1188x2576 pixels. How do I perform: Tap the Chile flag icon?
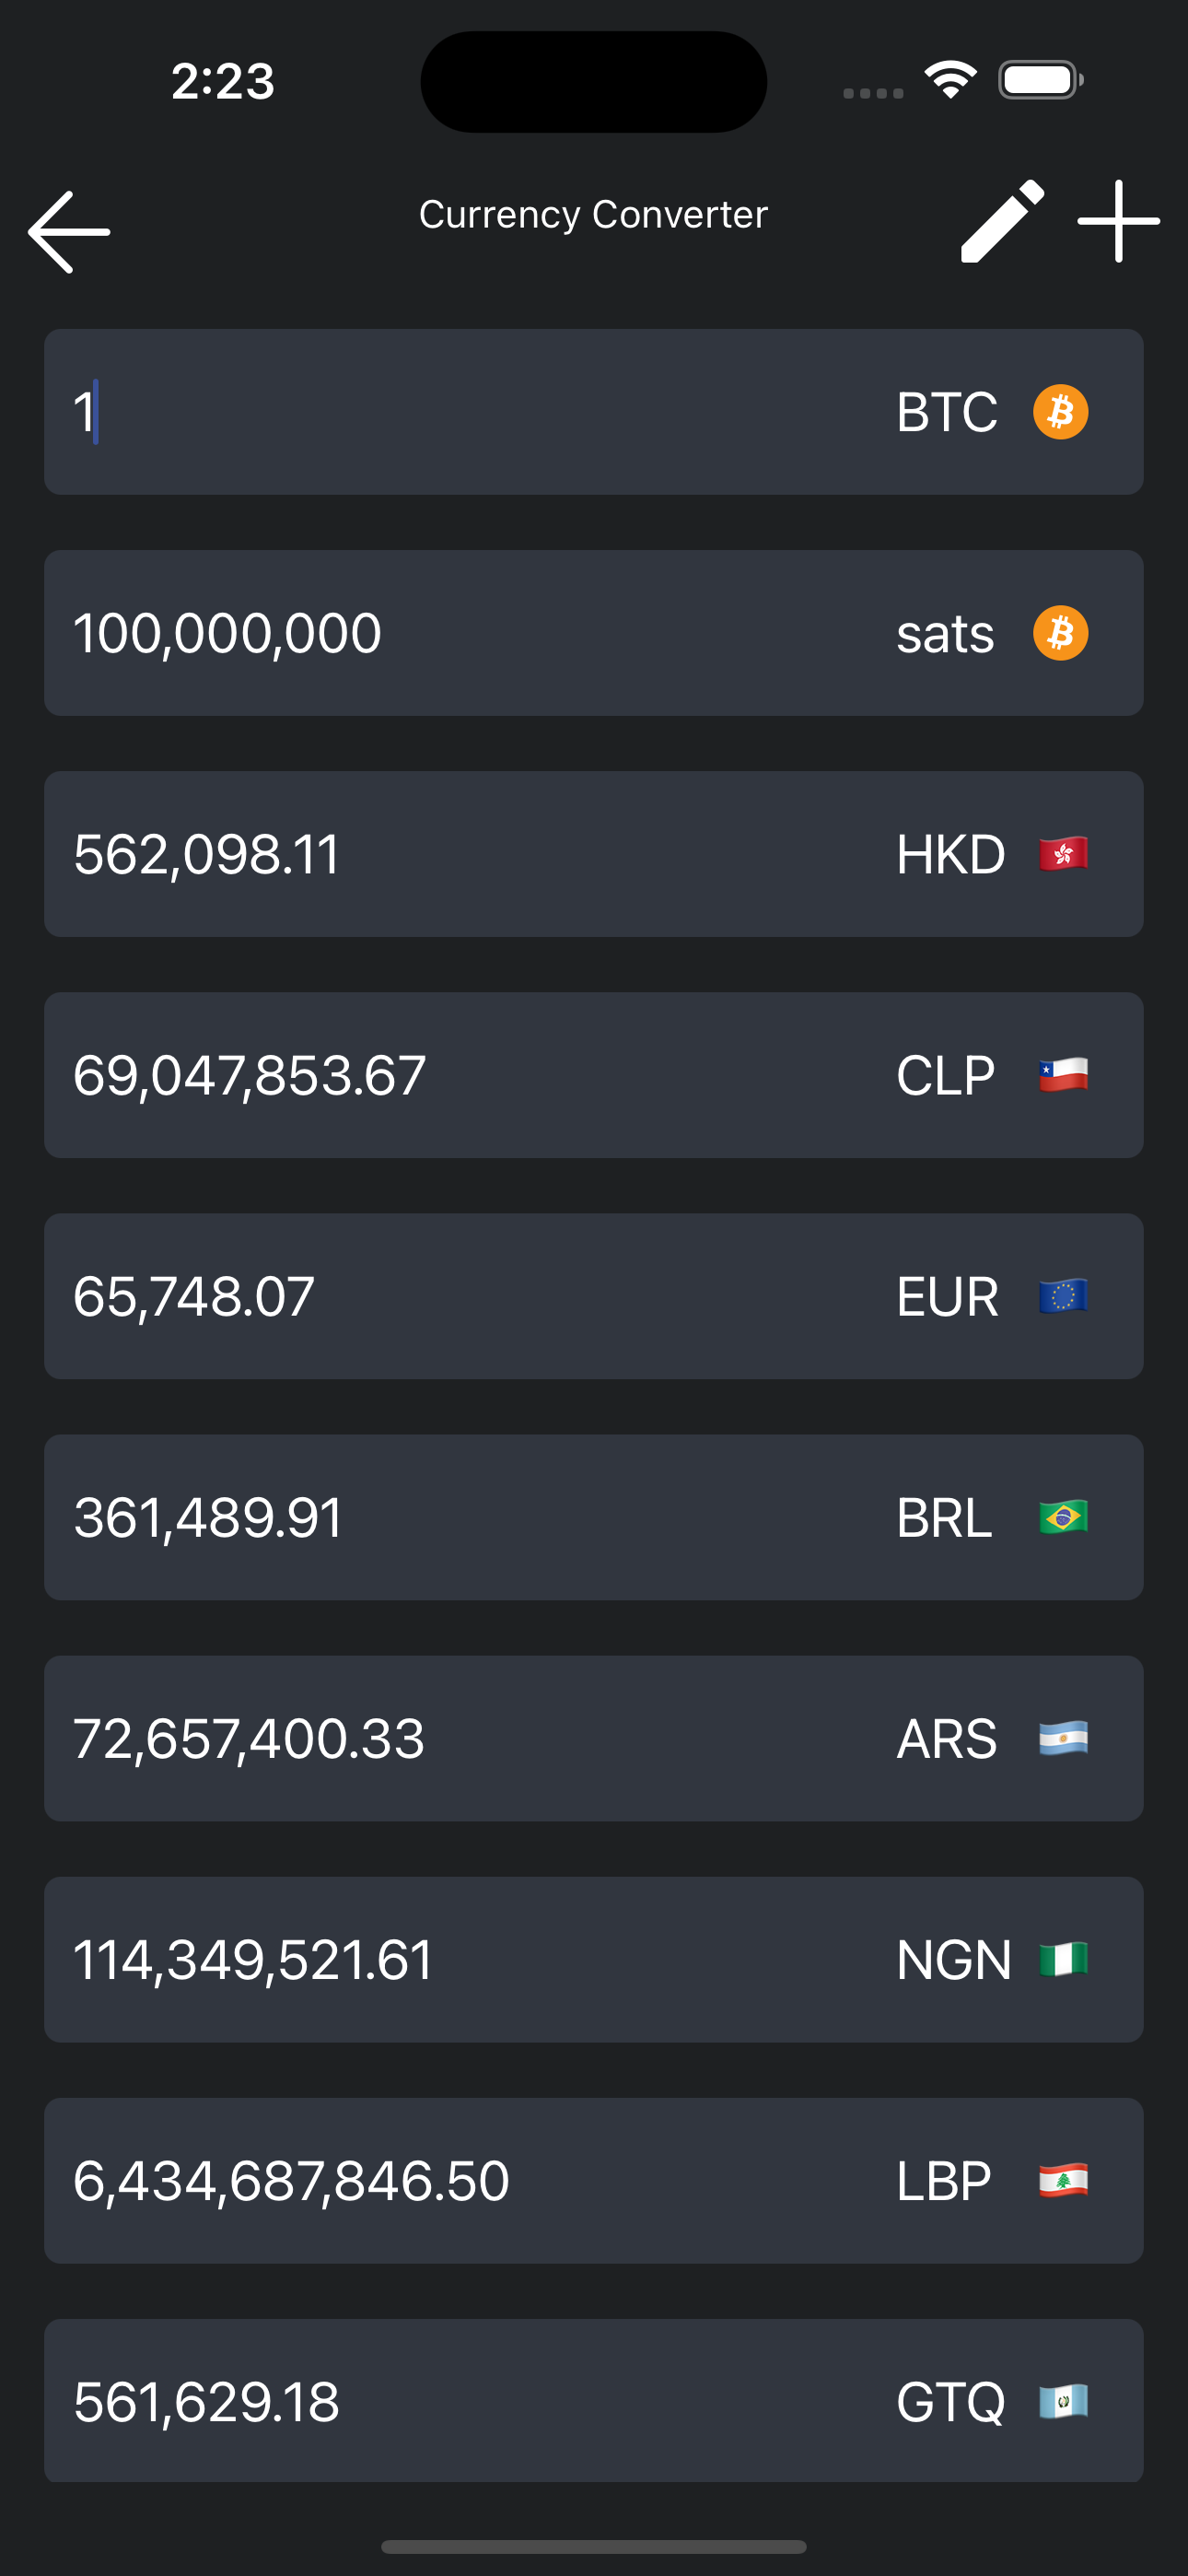1062,1075
